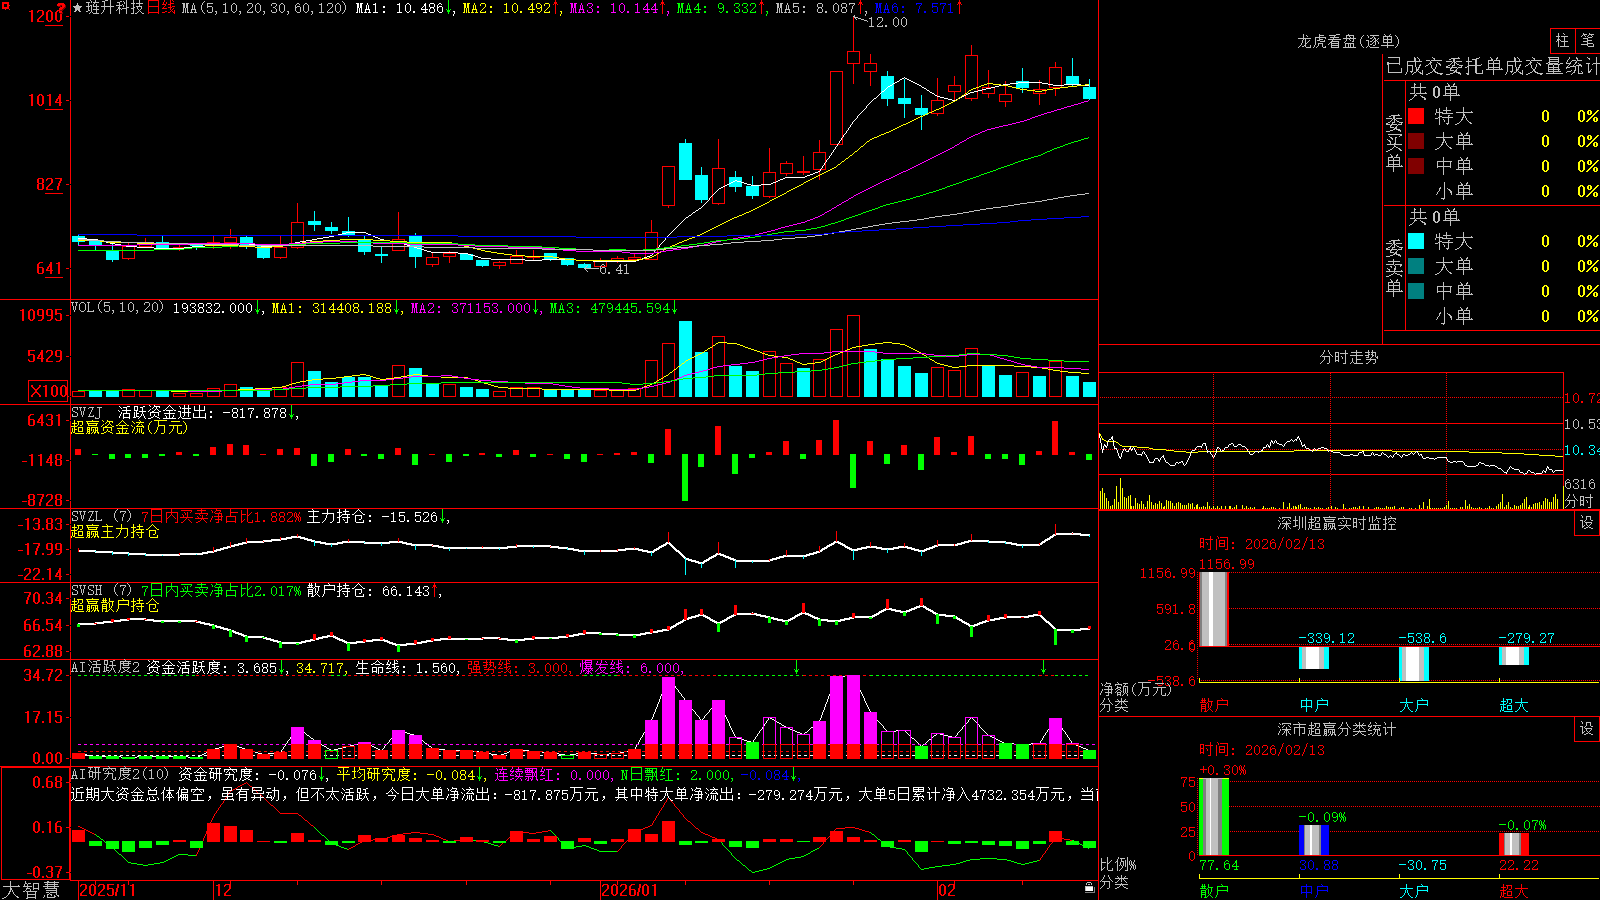This screenshot has height=900, width=1600.
Task: Click the white 1156.99 散户 net amount bar
Action: (x=1214, y=609)
